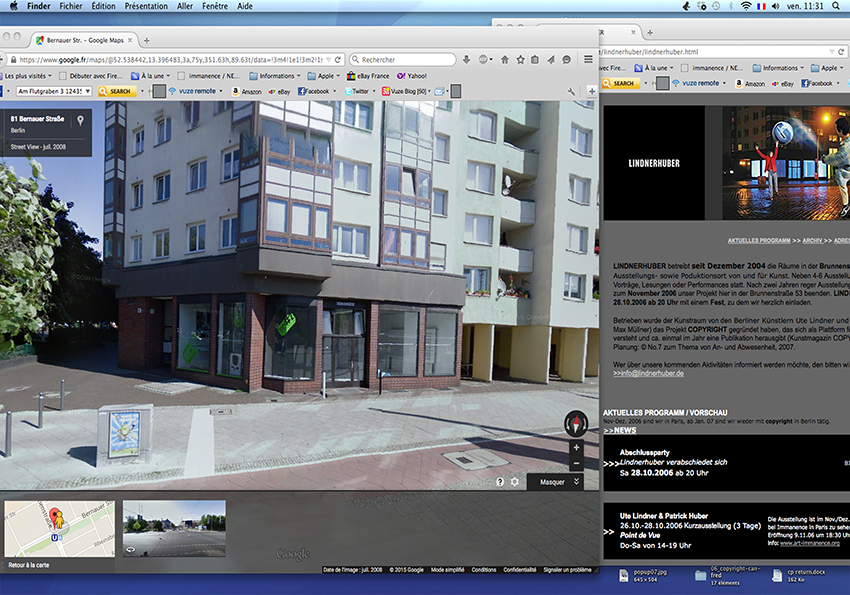The width and height of the screenshot is (850, 595).
Task: Select cp return.docx file on desktop
Action: 799,575
